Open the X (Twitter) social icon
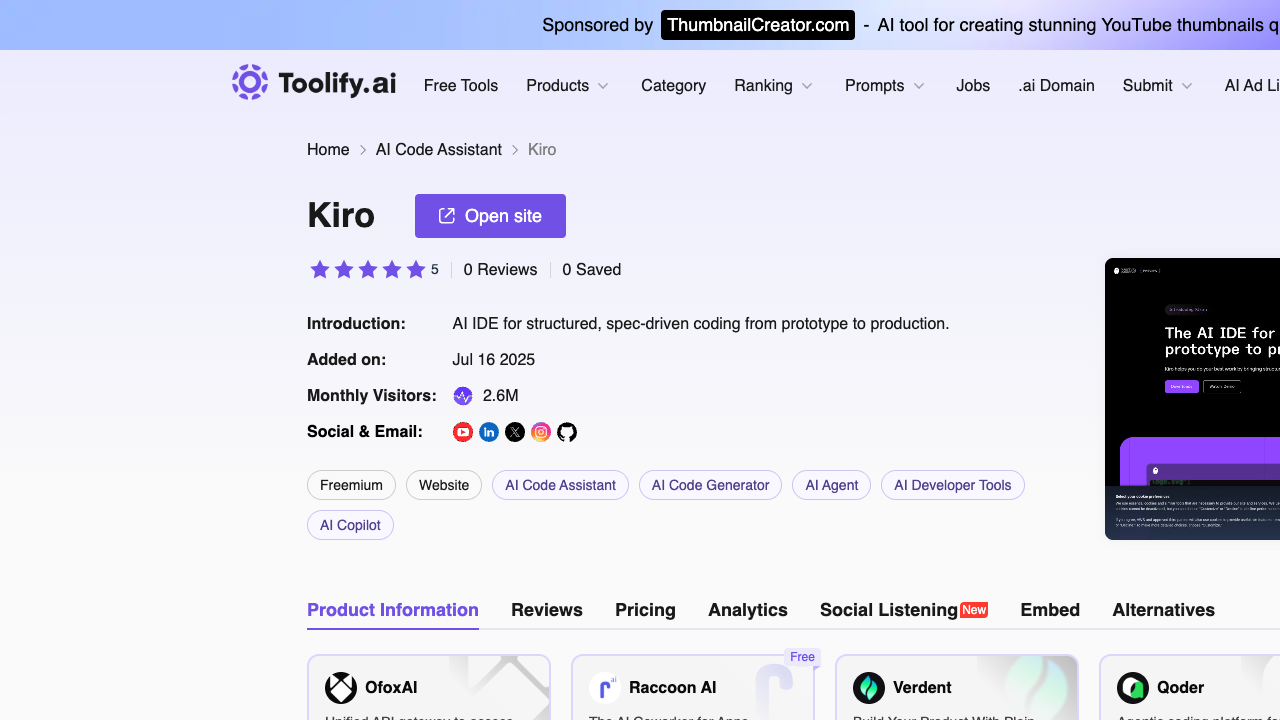 click(515, 432)
